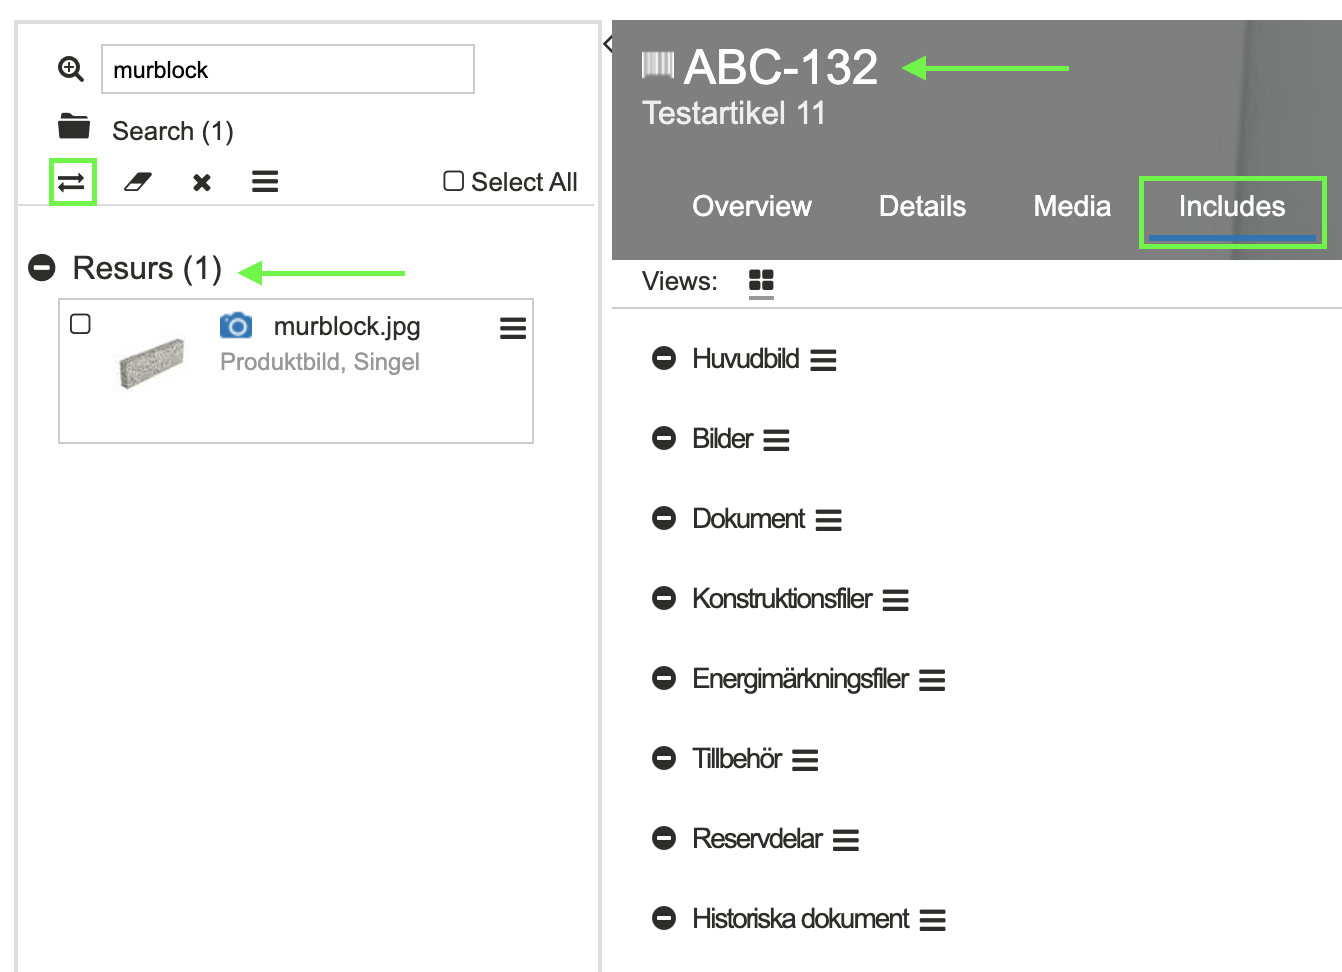Open the menu icon next to Huvudbild
This screenshot has width=1342, height=972.
[x=823, y=360]
